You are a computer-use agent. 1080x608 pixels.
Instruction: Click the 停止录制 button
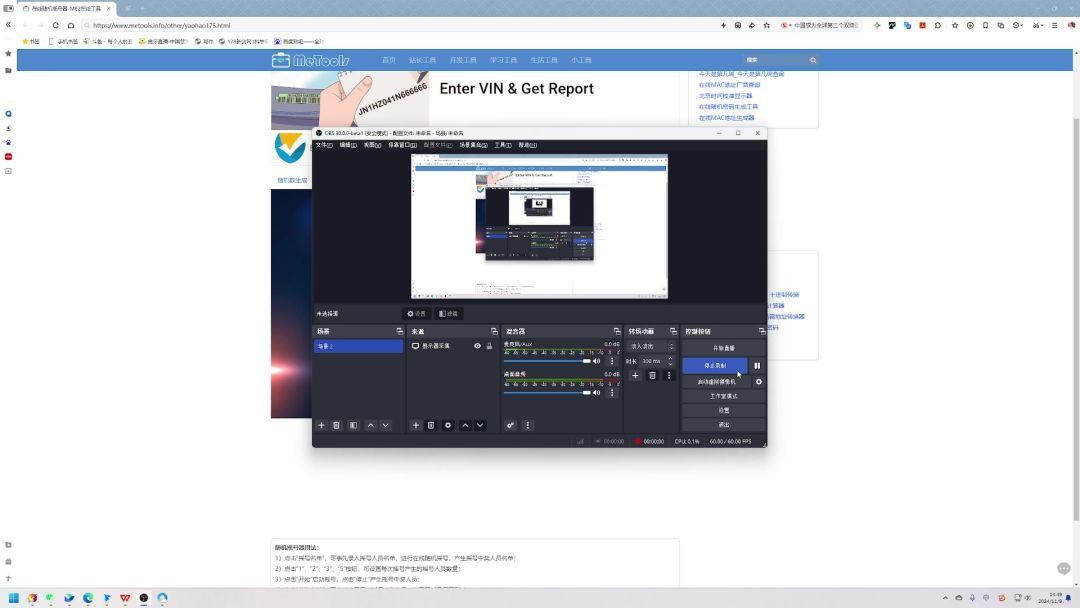point(715,366)
